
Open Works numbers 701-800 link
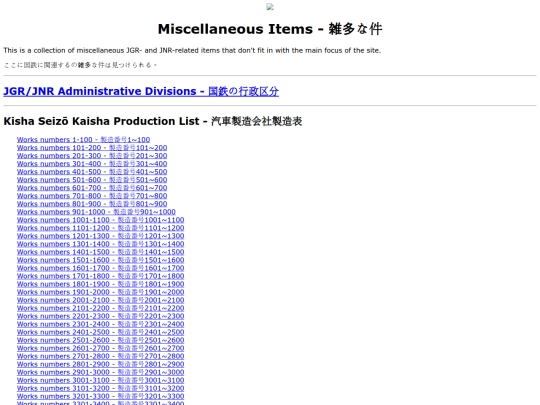pos(92,196)
